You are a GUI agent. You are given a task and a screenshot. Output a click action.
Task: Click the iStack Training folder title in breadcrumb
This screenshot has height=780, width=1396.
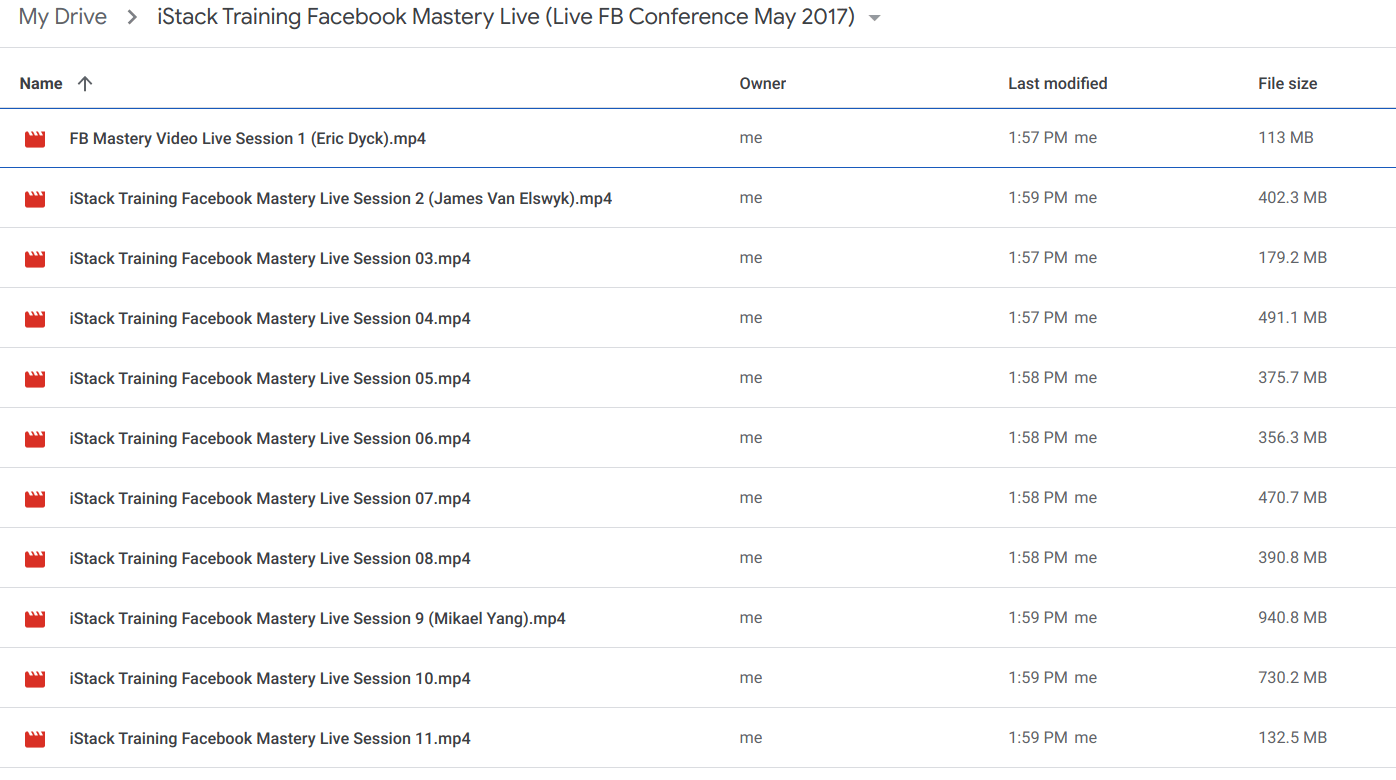[x=505, y=18]
